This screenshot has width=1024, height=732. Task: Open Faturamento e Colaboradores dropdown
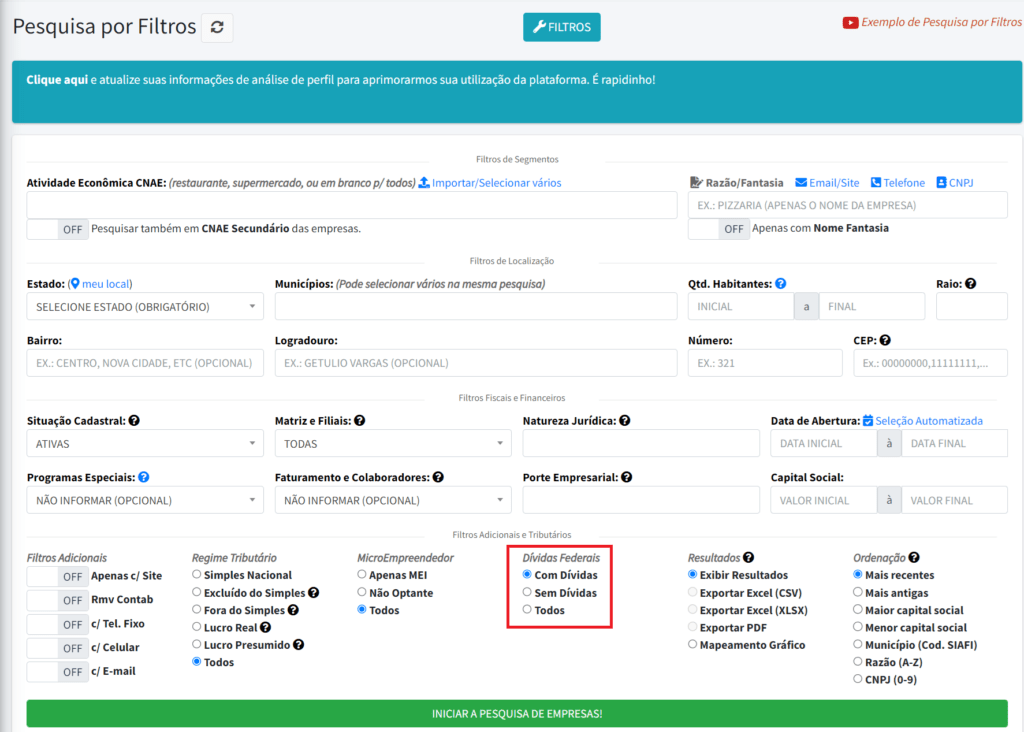coord(393,500)
